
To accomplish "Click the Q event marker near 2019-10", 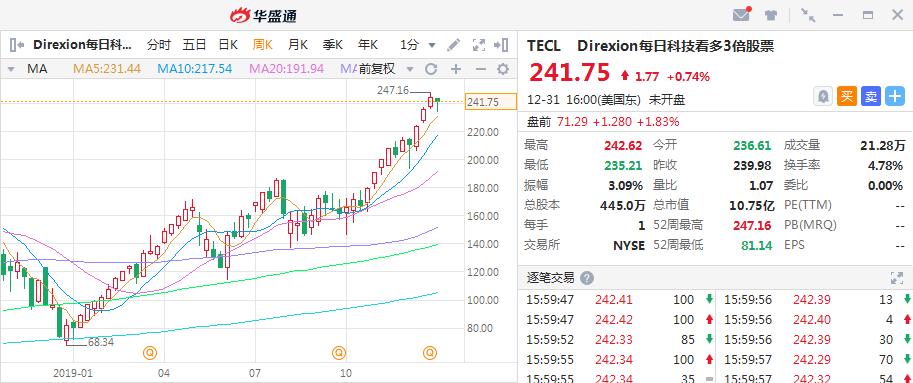I will tap(339, 352).
